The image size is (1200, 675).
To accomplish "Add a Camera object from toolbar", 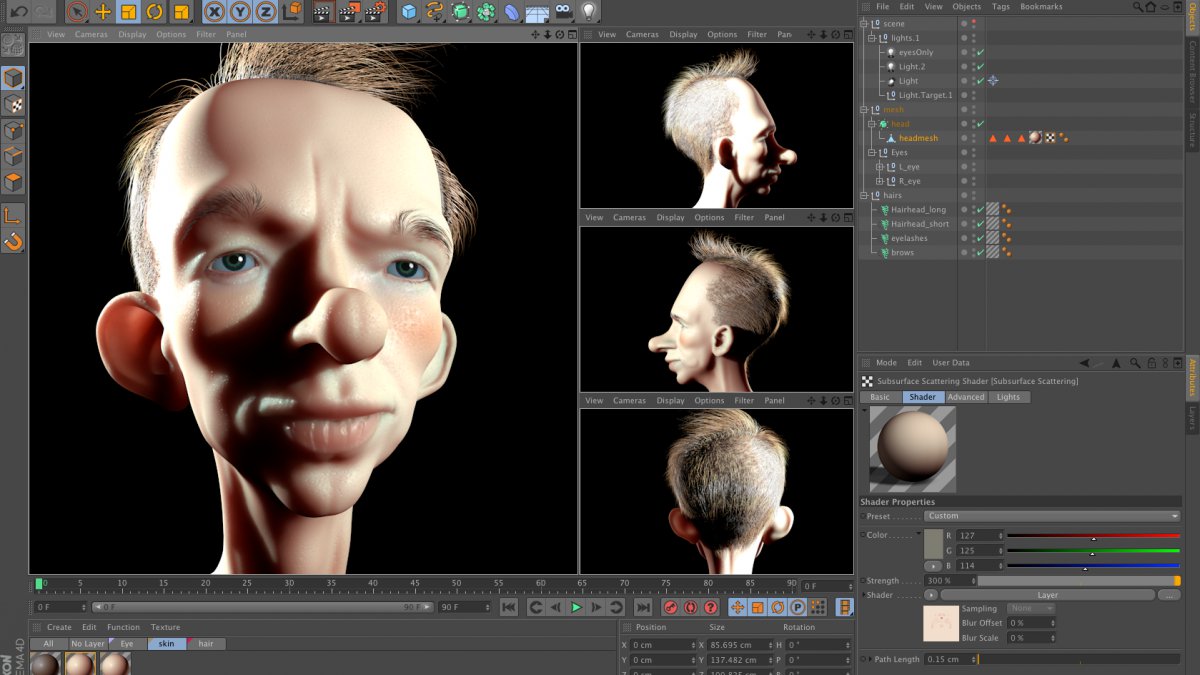I will [563, 12].
